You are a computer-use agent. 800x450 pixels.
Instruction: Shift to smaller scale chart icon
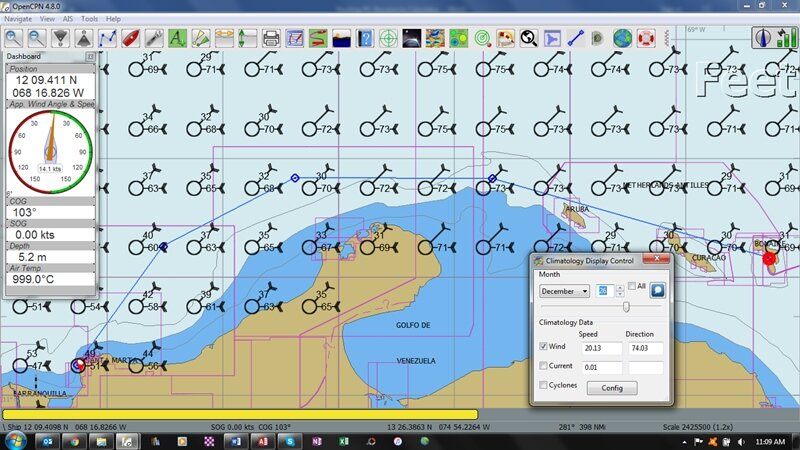pos(84,38)
